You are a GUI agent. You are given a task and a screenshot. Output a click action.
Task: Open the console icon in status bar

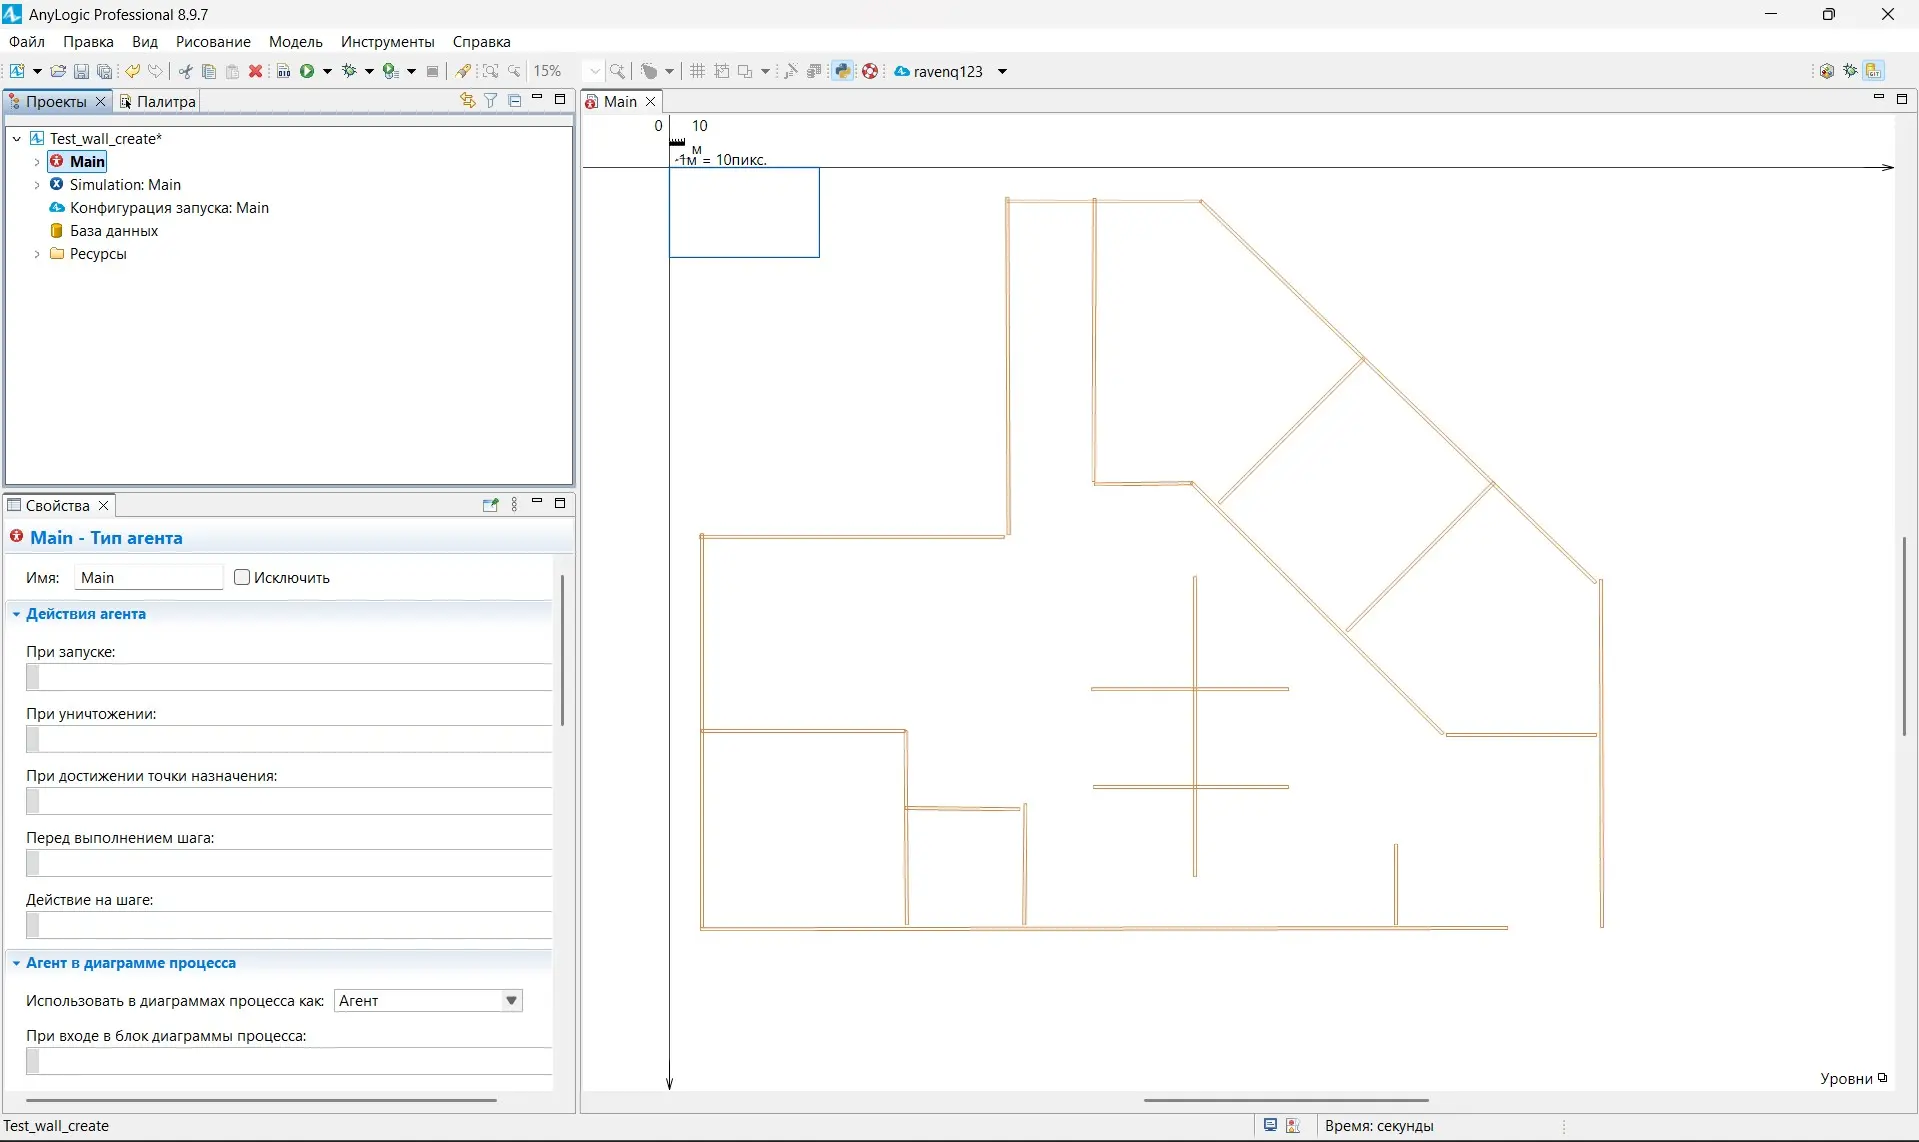pyautogui.click(x=1270, y=1125)
